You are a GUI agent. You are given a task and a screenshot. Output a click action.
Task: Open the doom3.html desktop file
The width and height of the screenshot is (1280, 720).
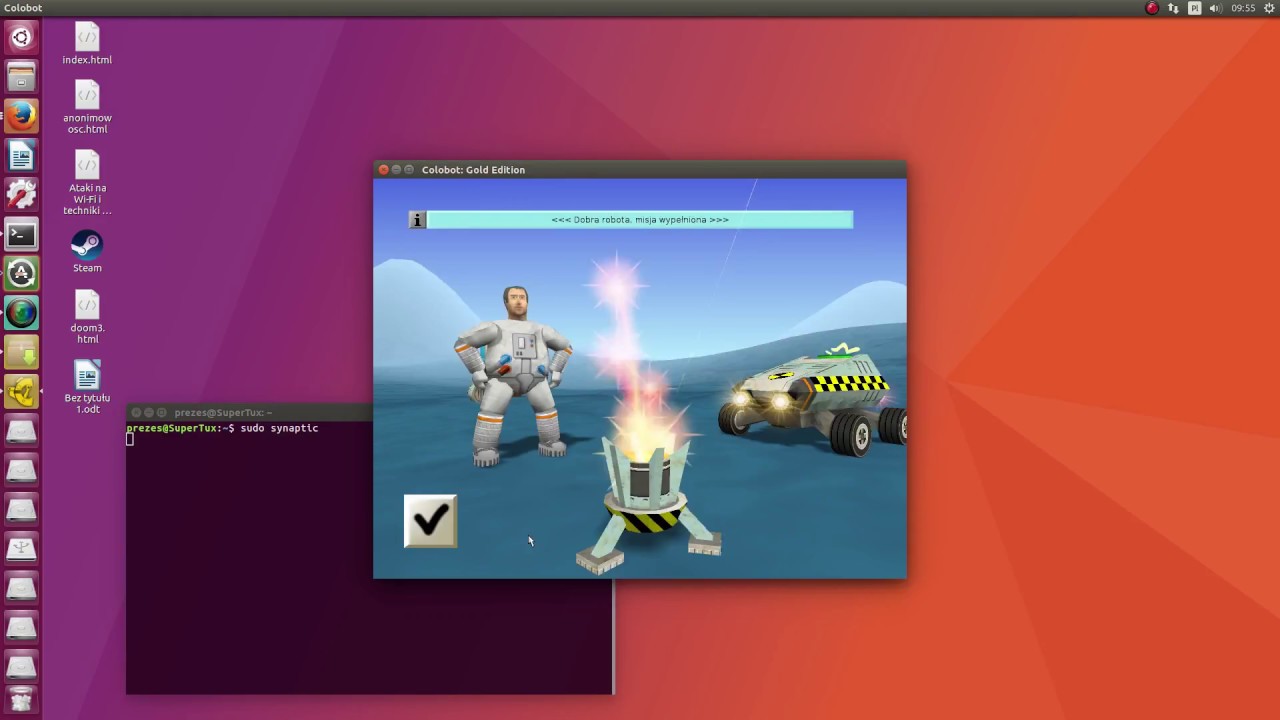coord(87,317)
